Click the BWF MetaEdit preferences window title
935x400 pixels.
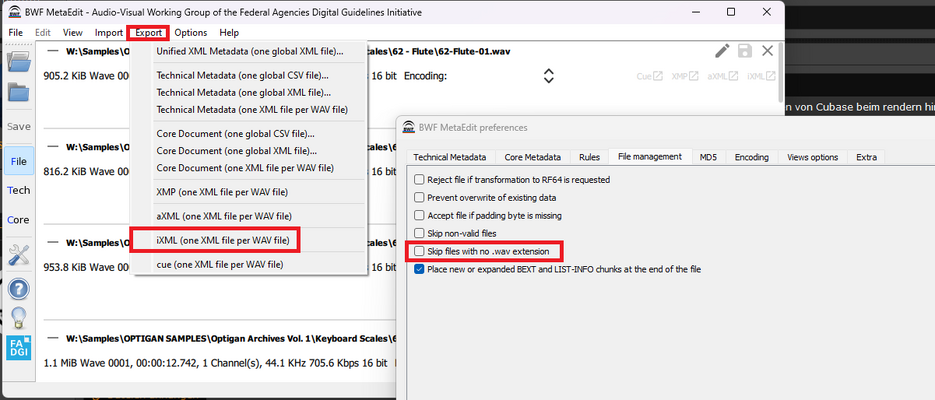[x=473, y=128]
